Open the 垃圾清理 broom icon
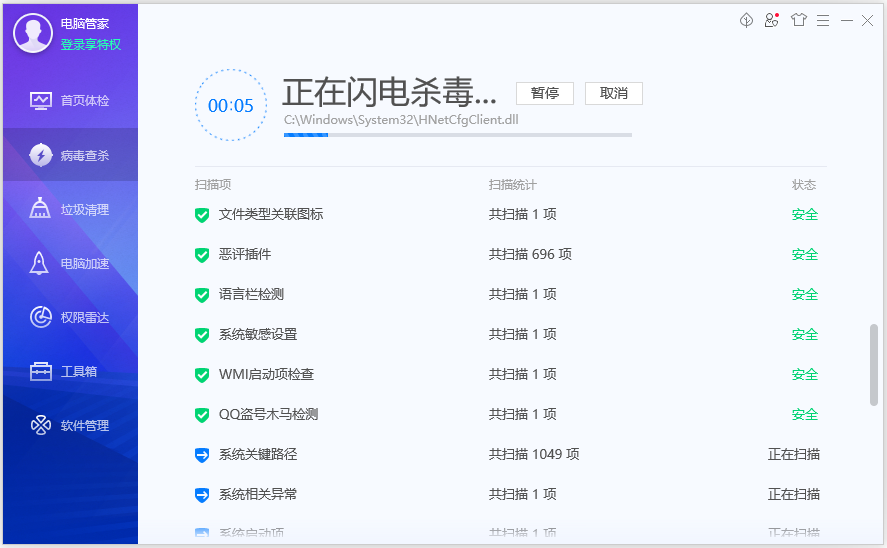Screen dimensions: 887x548 tap(40, 209)
